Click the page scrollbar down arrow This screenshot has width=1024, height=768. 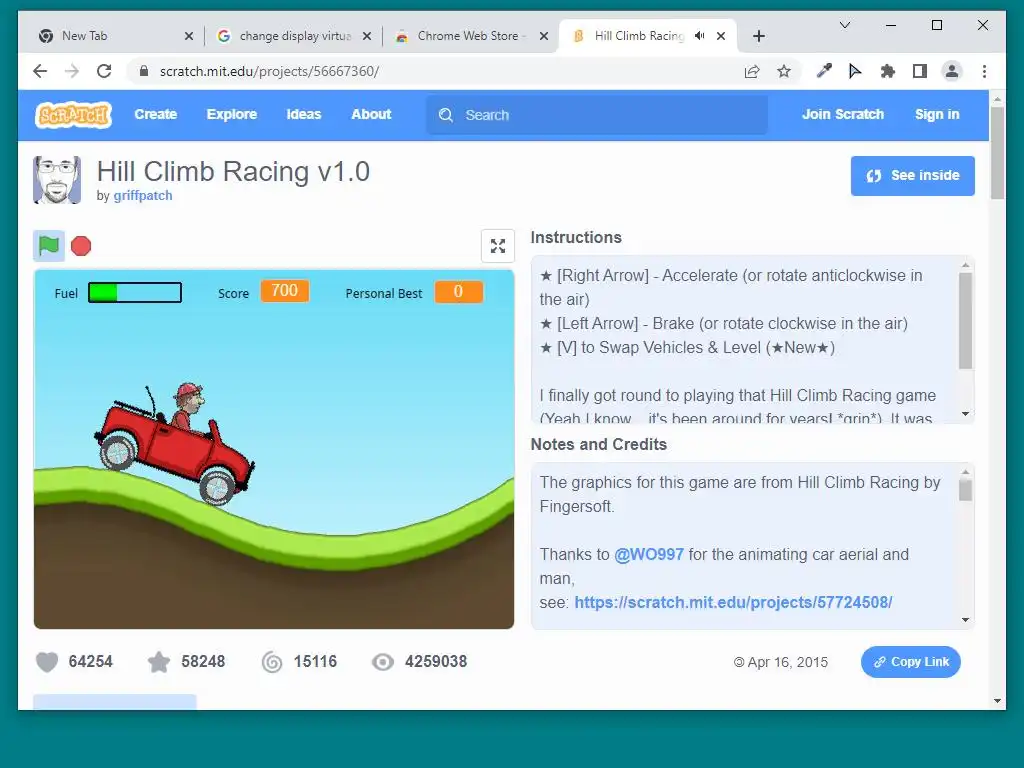click(x=997, y=701)
